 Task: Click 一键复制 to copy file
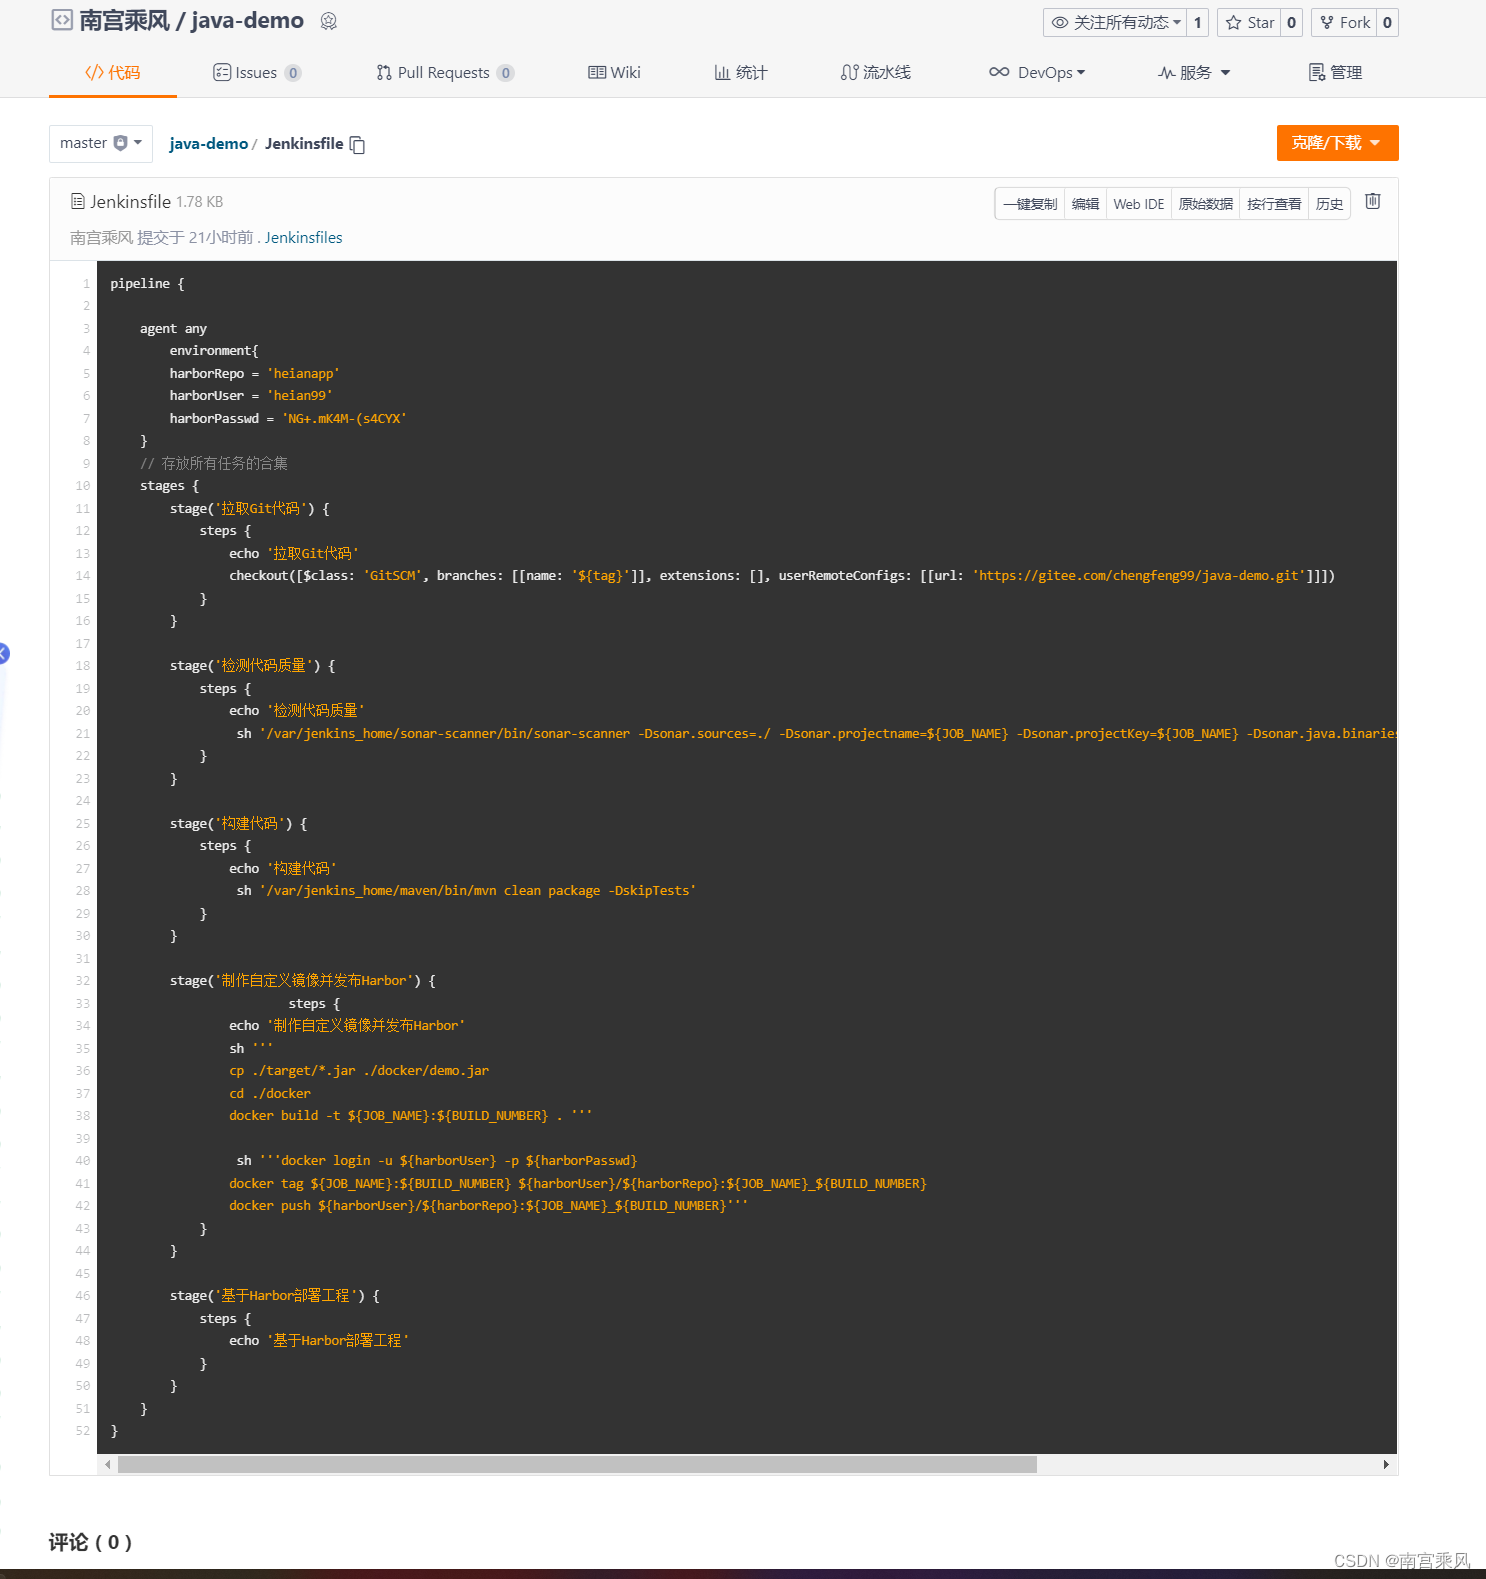pos(1030,204)
